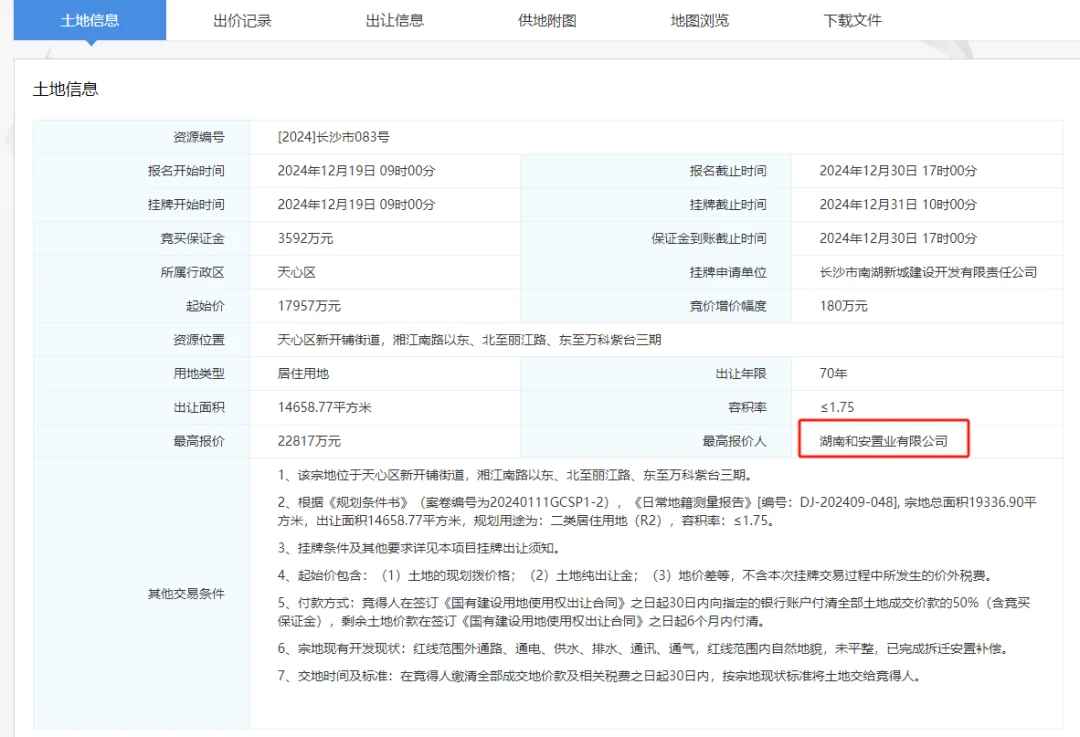Click the 资源编号 label cell
Image resolution: width=1080 pixels, height=737 pixels.
point(142,137)
